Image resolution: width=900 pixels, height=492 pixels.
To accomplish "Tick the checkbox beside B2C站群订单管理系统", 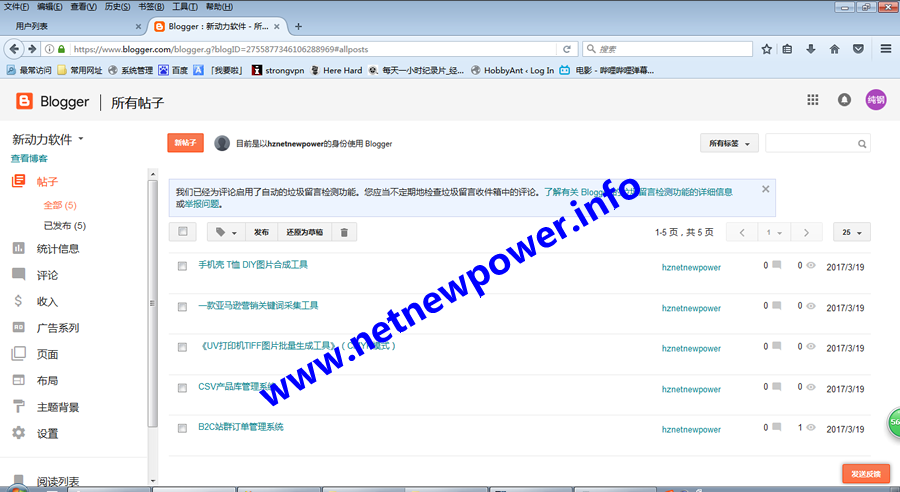I will coord(182,428).
